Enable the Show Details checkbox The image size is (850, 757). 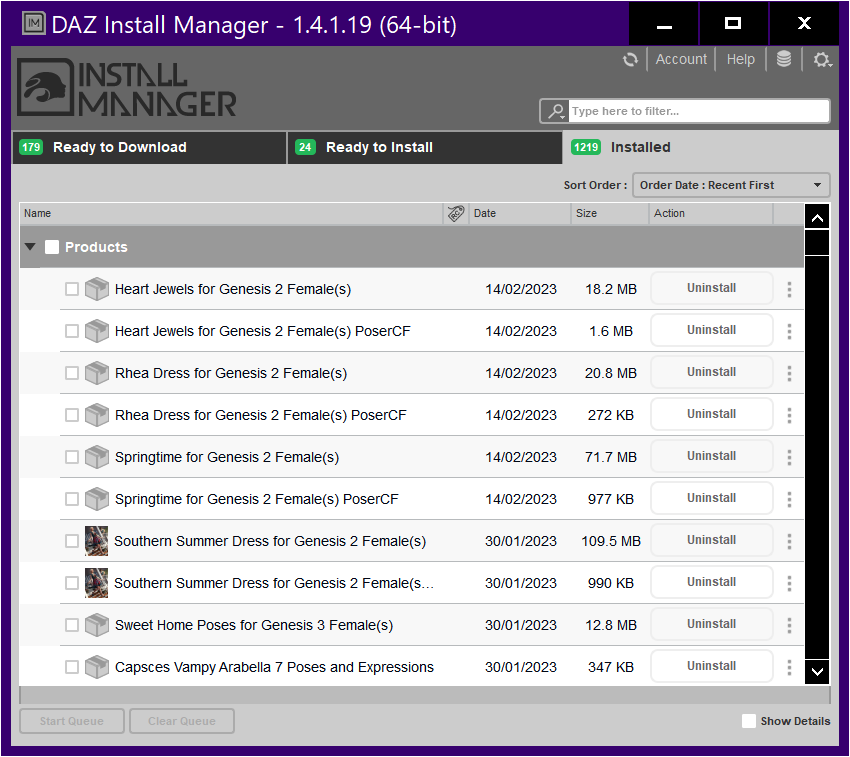click(749, 721)
